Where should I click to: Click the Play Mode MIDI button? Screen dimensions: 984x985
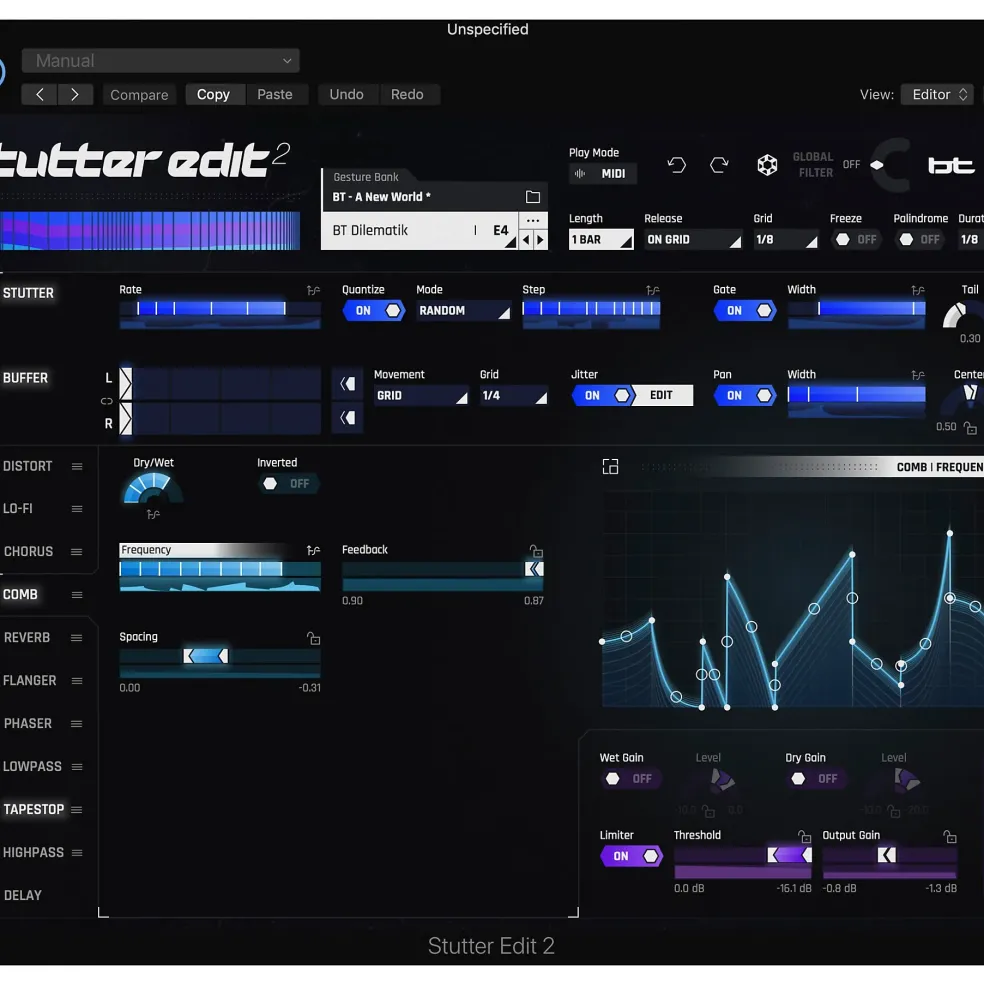pyautogui.click(x=603, y=174)
